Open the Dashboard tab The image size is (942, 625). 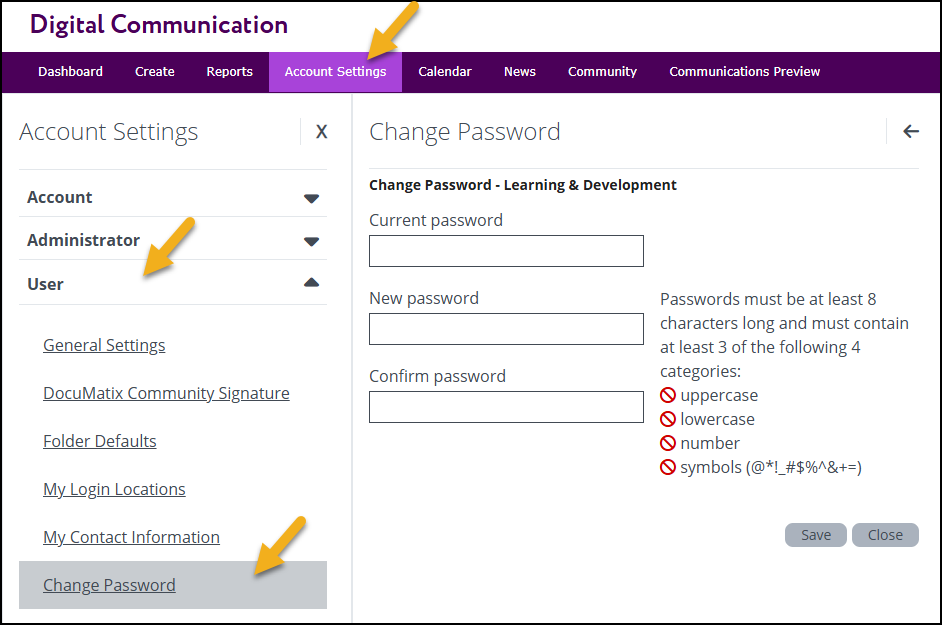(70, 72)
